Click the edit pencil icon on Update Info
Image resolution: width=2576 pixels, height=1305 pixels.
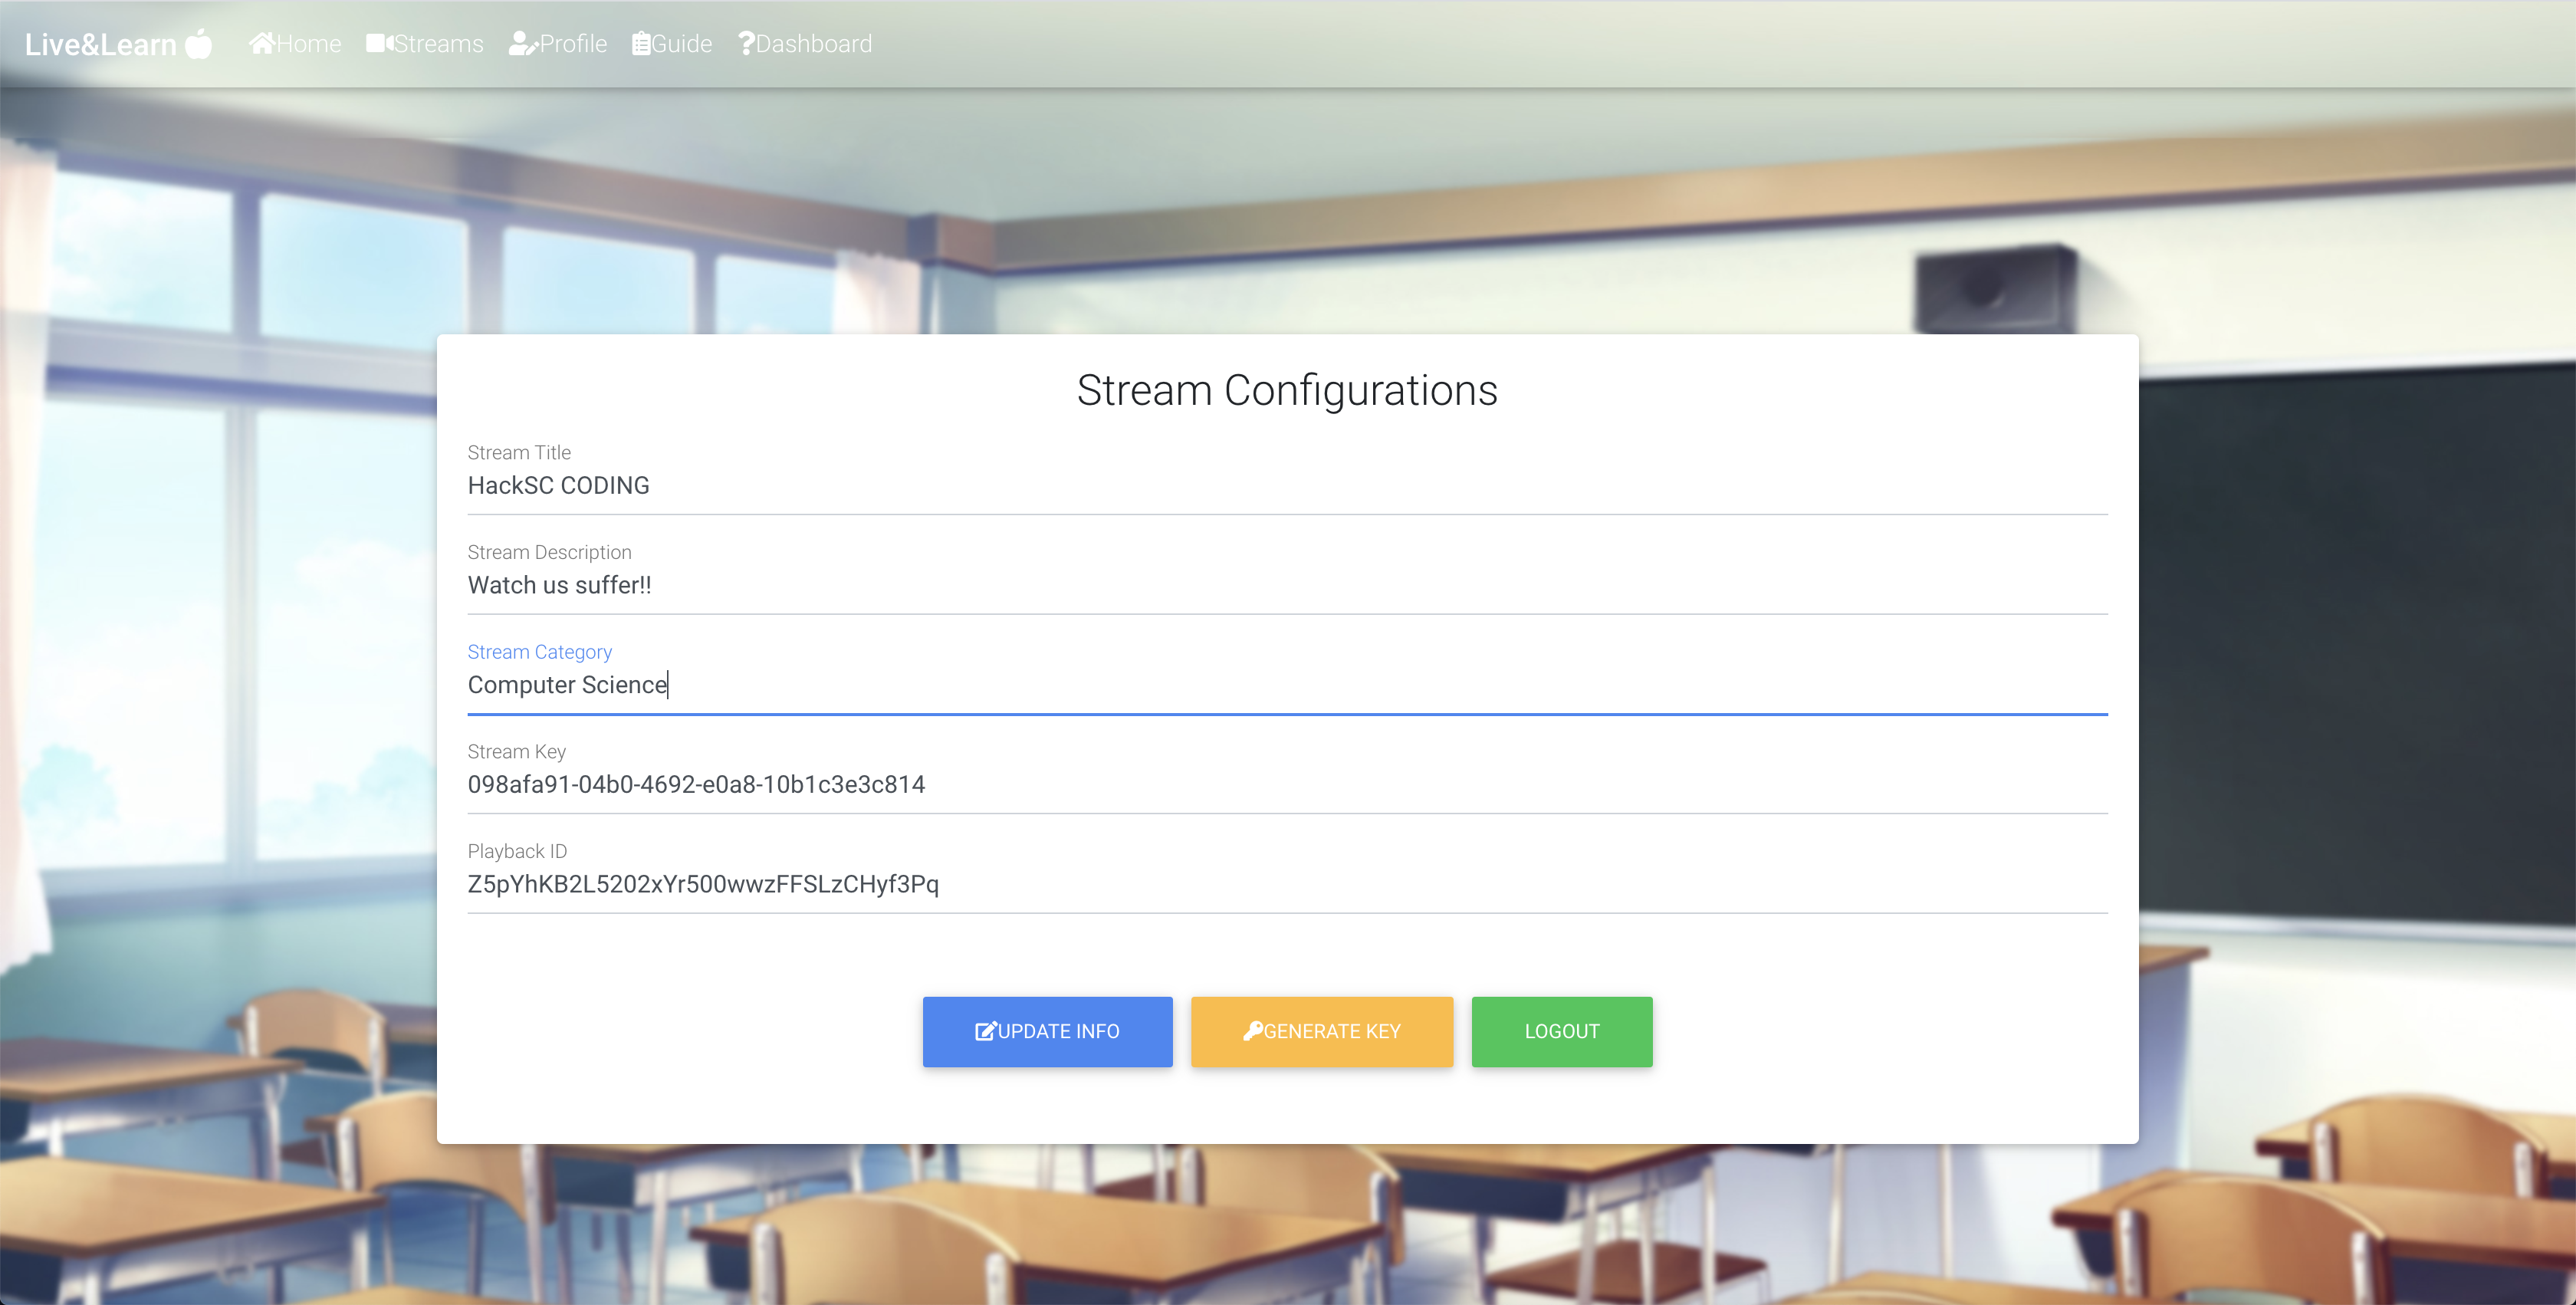coord(985,1031)
